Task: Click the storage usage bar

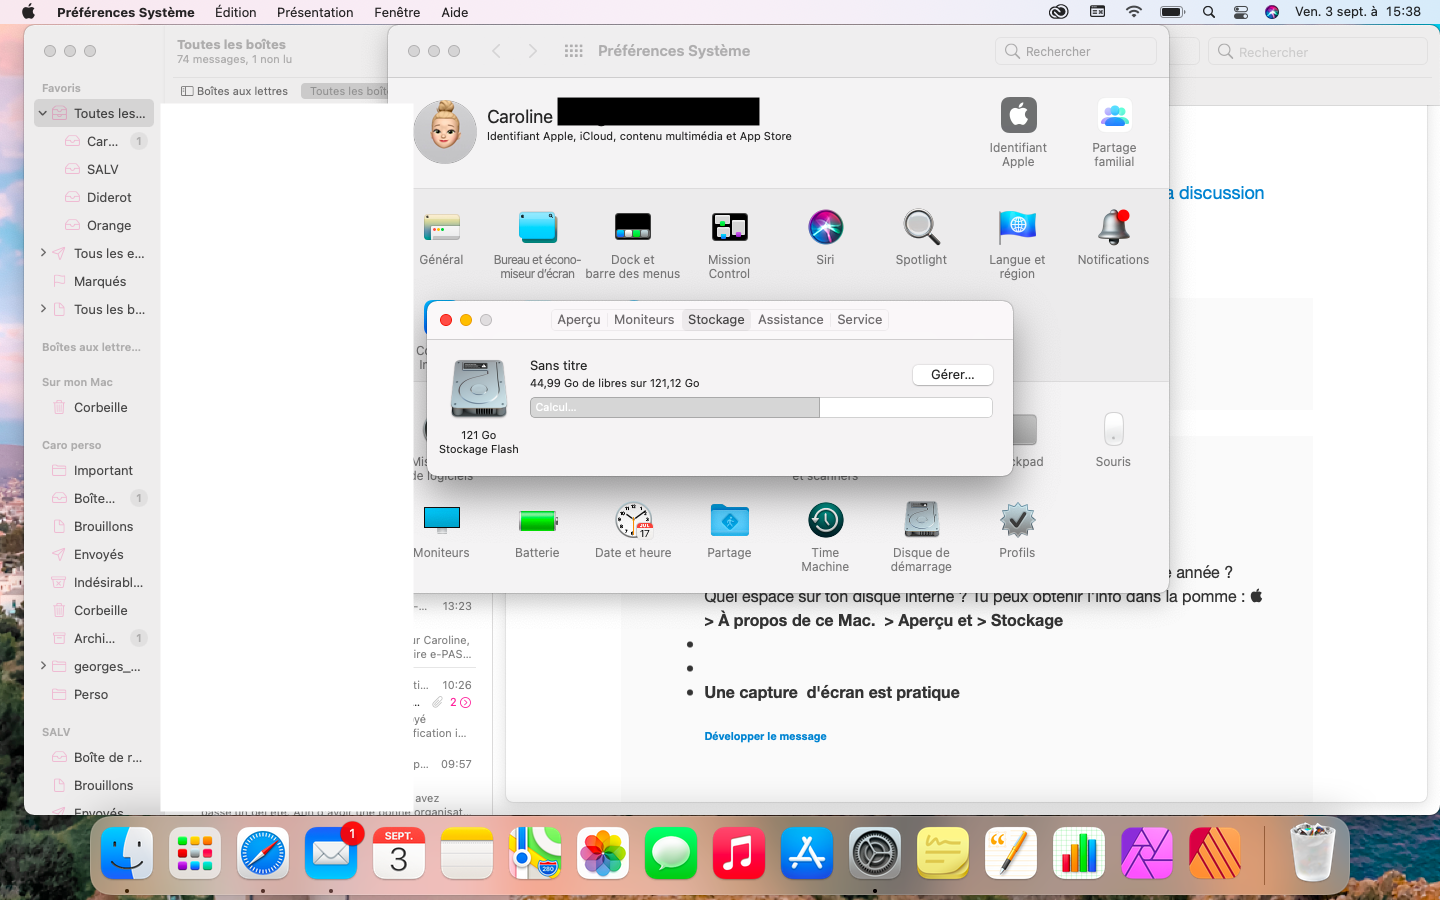Action: coord(761,407)
